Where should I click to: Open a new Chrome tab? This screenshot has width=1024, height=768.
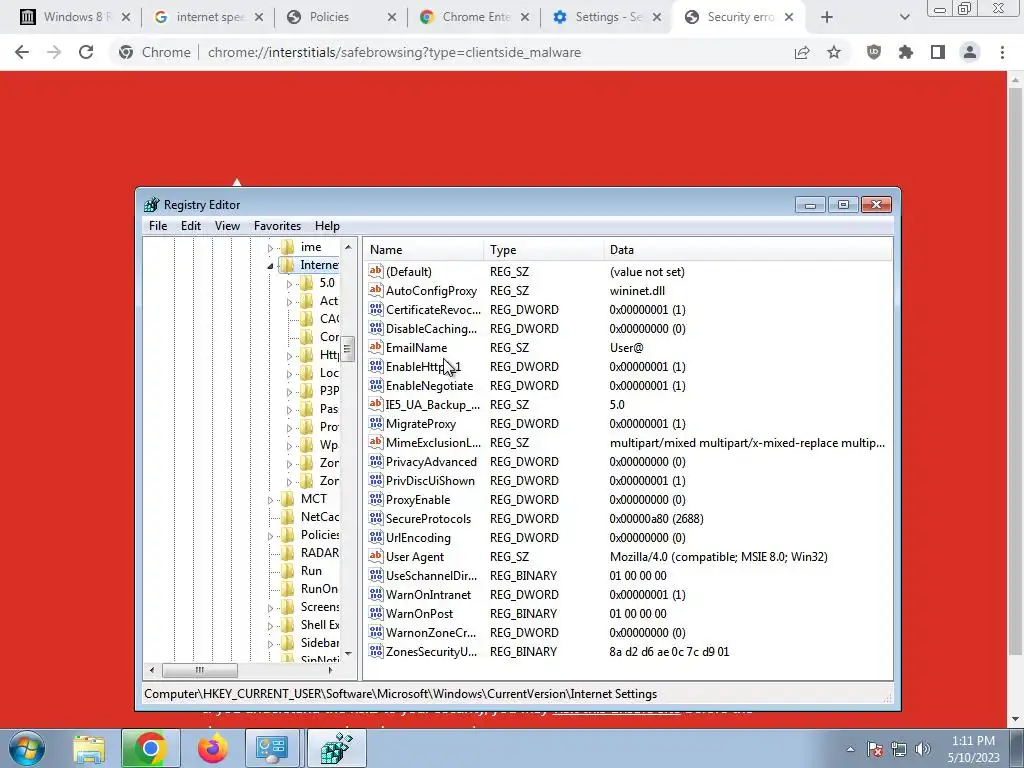point(827,17)
